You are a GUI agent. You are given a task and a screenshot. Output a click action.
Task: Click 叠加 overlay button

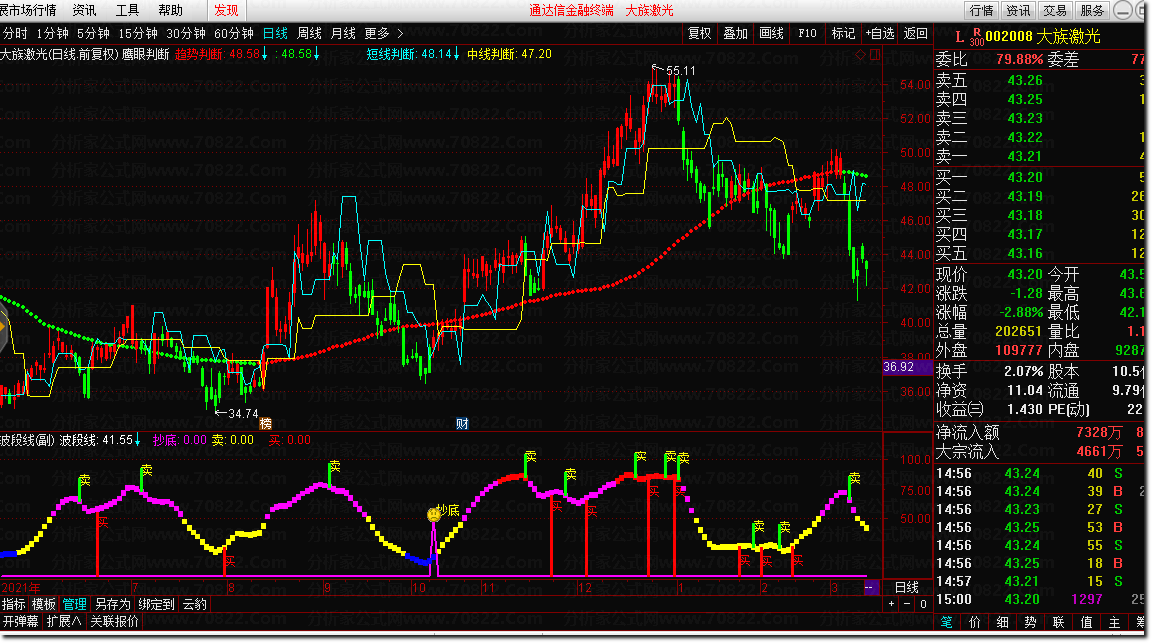[x=735, y=34]
